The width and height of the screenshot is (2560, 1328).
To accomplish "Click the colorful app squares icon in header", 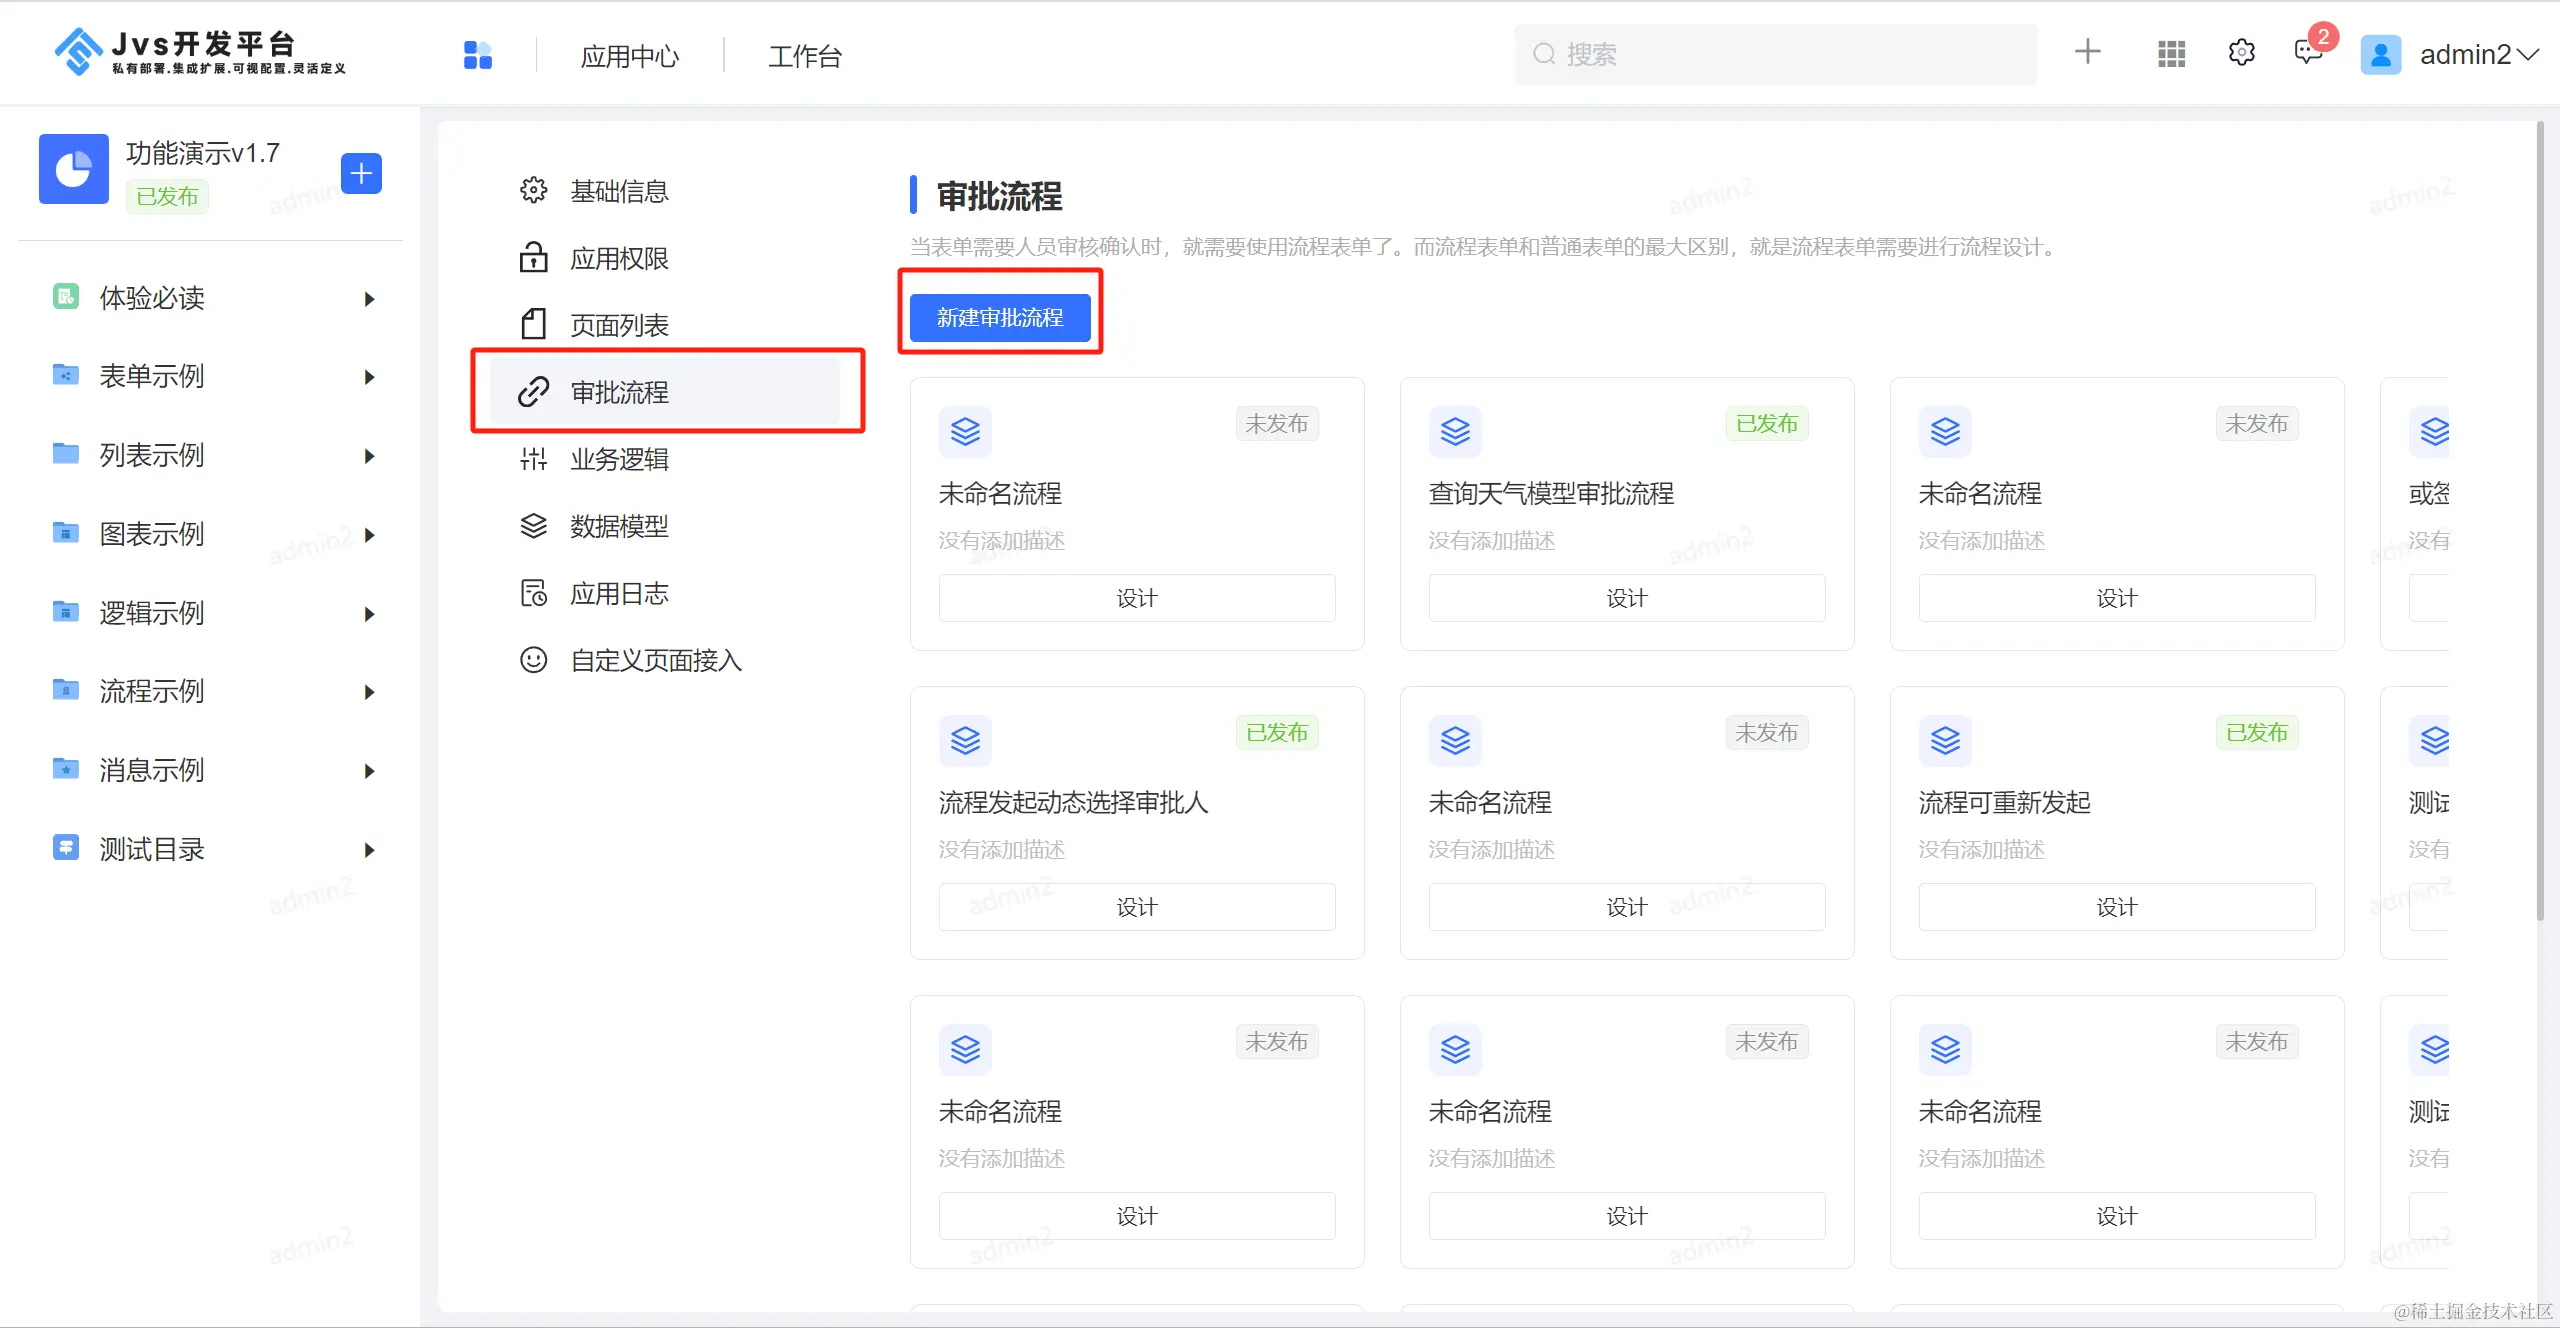I will (x=478, y=55).
